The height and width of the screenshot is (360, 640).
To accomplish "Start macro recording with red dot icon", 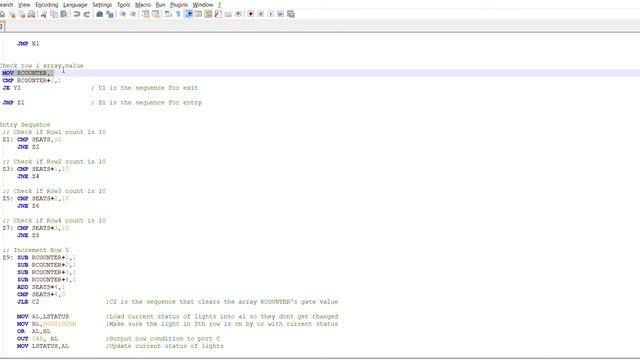I will 251,14.
